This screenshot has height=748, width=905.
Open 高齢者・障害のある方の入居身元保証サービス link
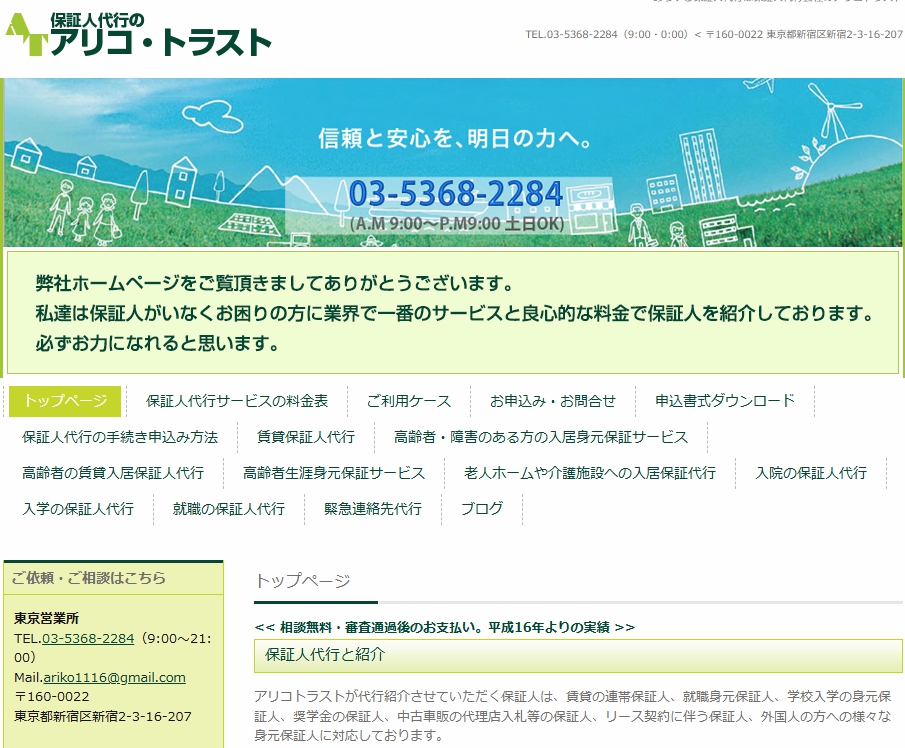[541, 437]
